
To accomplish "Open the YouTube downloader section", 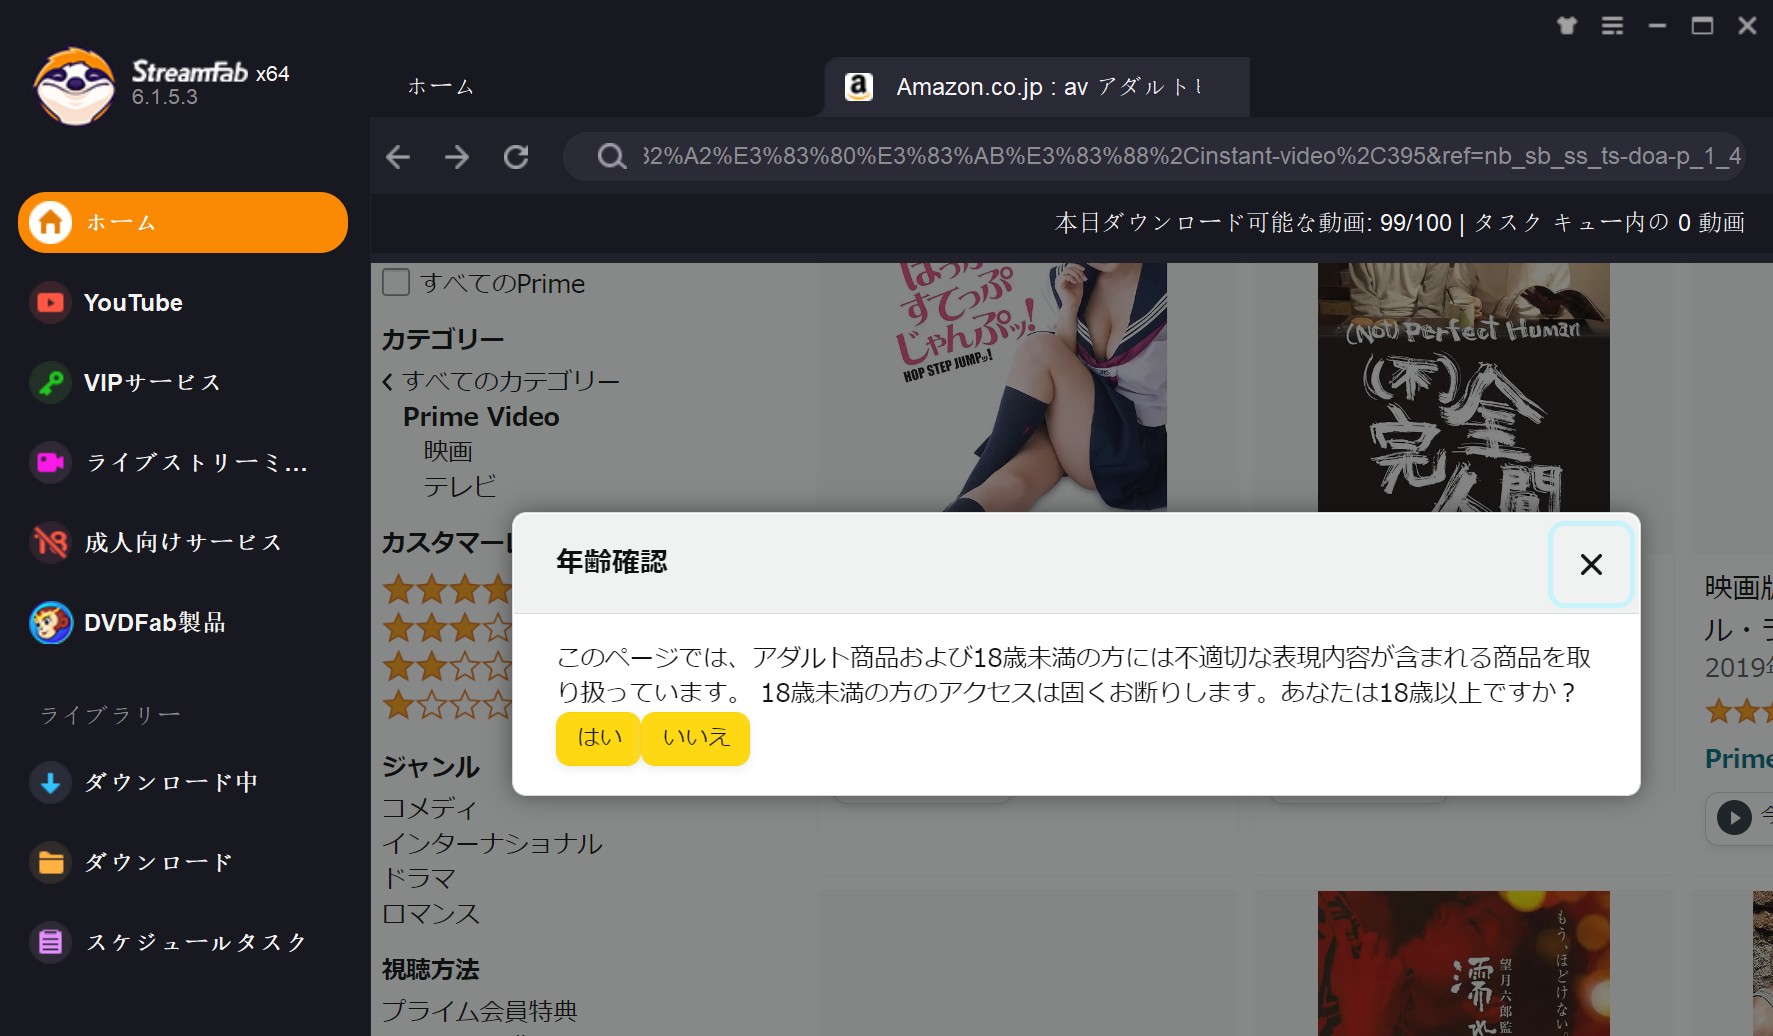I will coord(132,302).
